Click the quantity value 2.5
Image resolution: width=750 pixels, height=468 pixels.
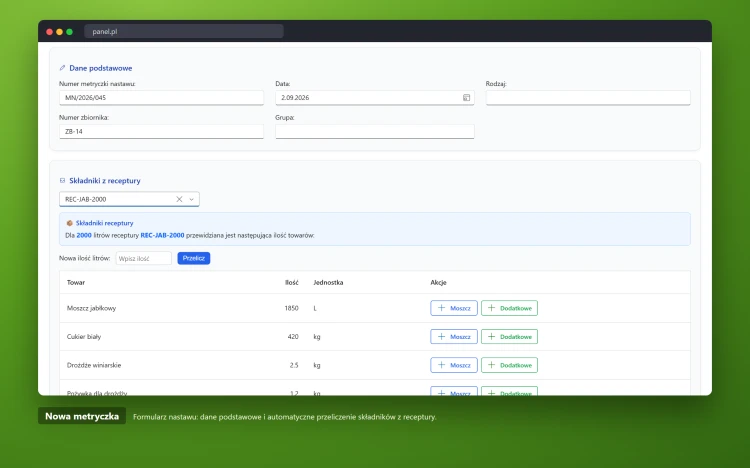click(x=294, y=365)
